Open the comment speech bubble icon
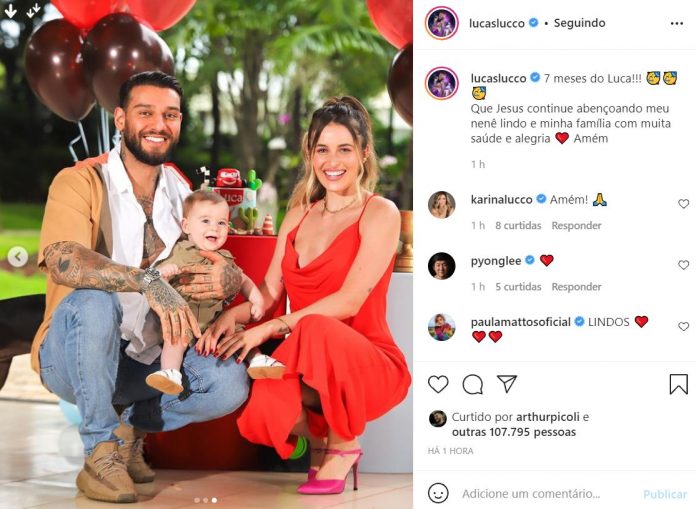Screen dimensions: 696x509 point(472,384)
